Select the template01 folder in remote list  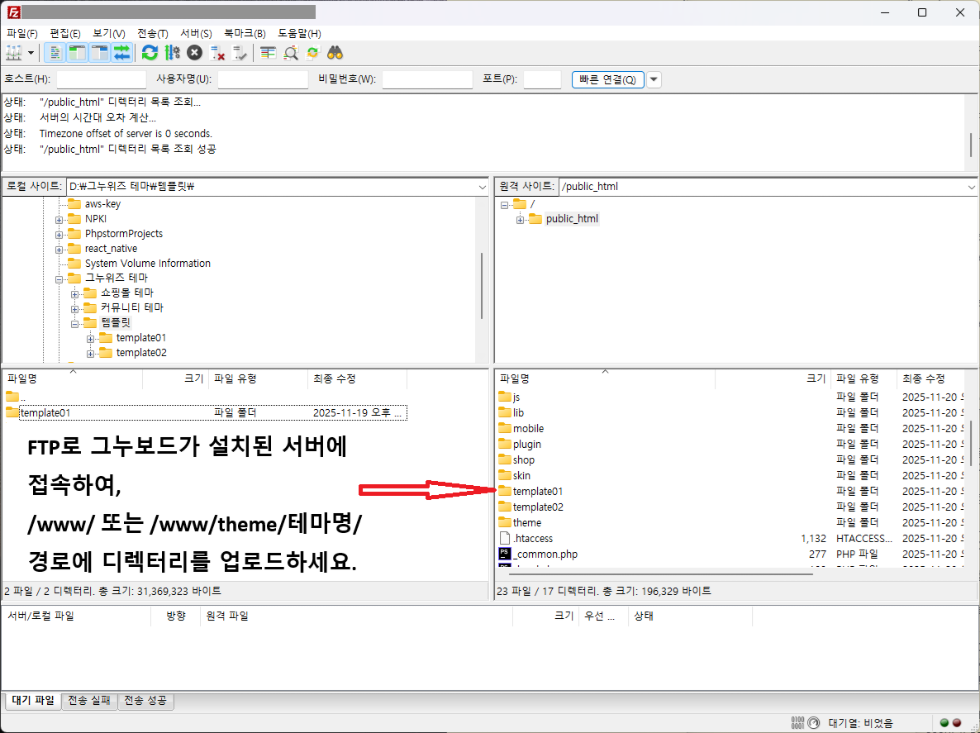click(x=537, y=491)
